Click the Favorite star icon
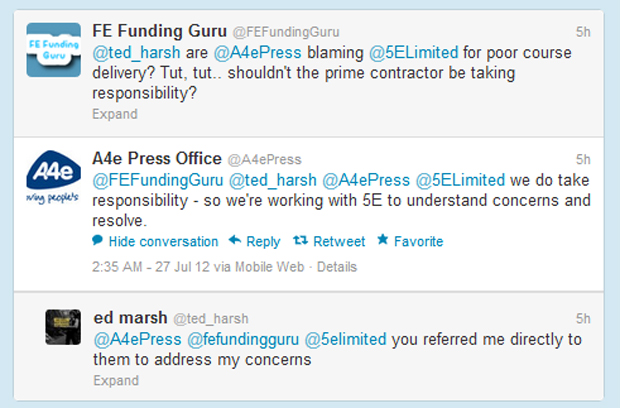The image size is (620, 408). pos(382,239)
